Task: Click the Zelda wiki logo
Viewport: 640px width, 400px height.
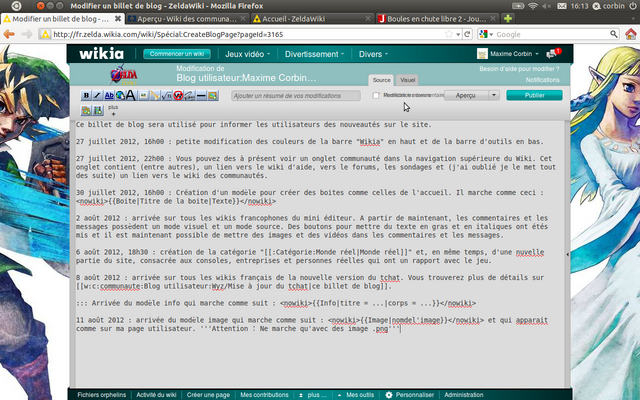Action: click(123, 75)
